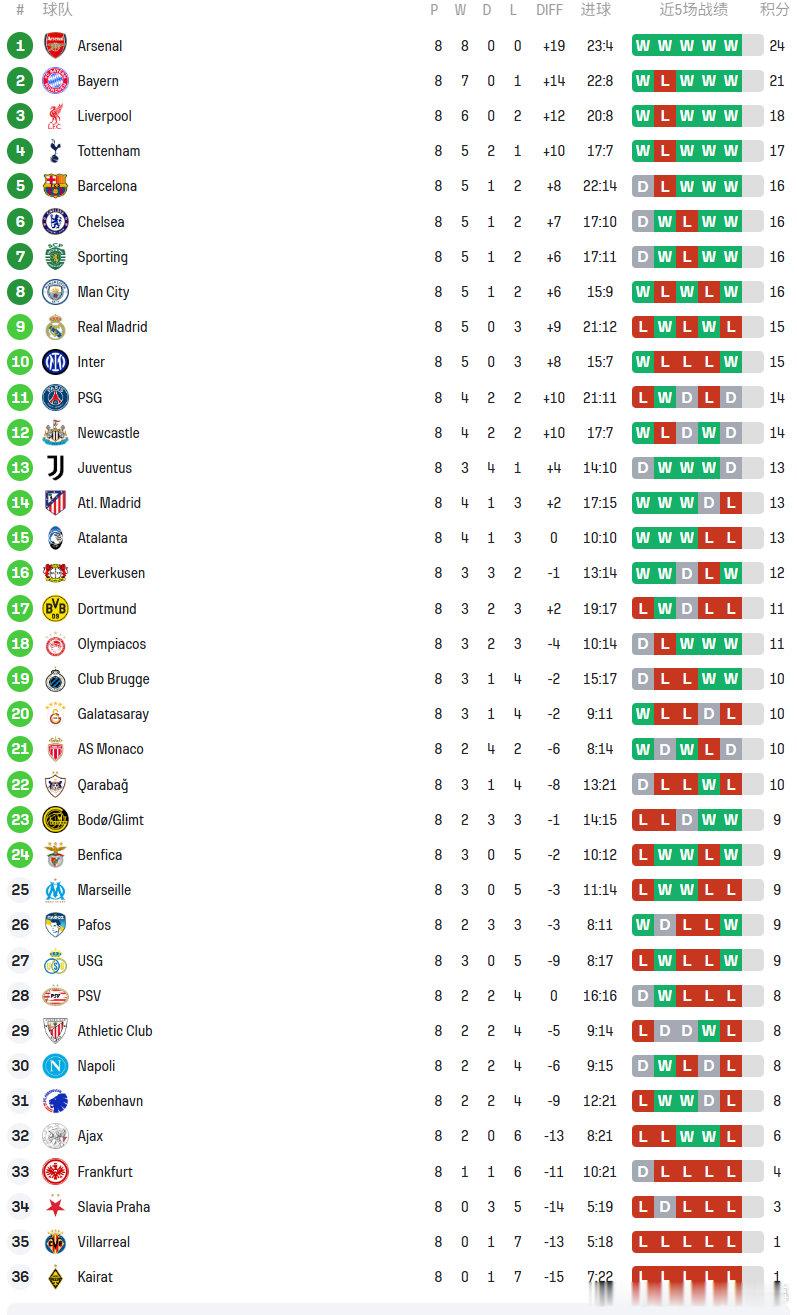The image size is (797, 1315).
Task: Sort table by 积分 points column
Action: [x=774, y=10]
